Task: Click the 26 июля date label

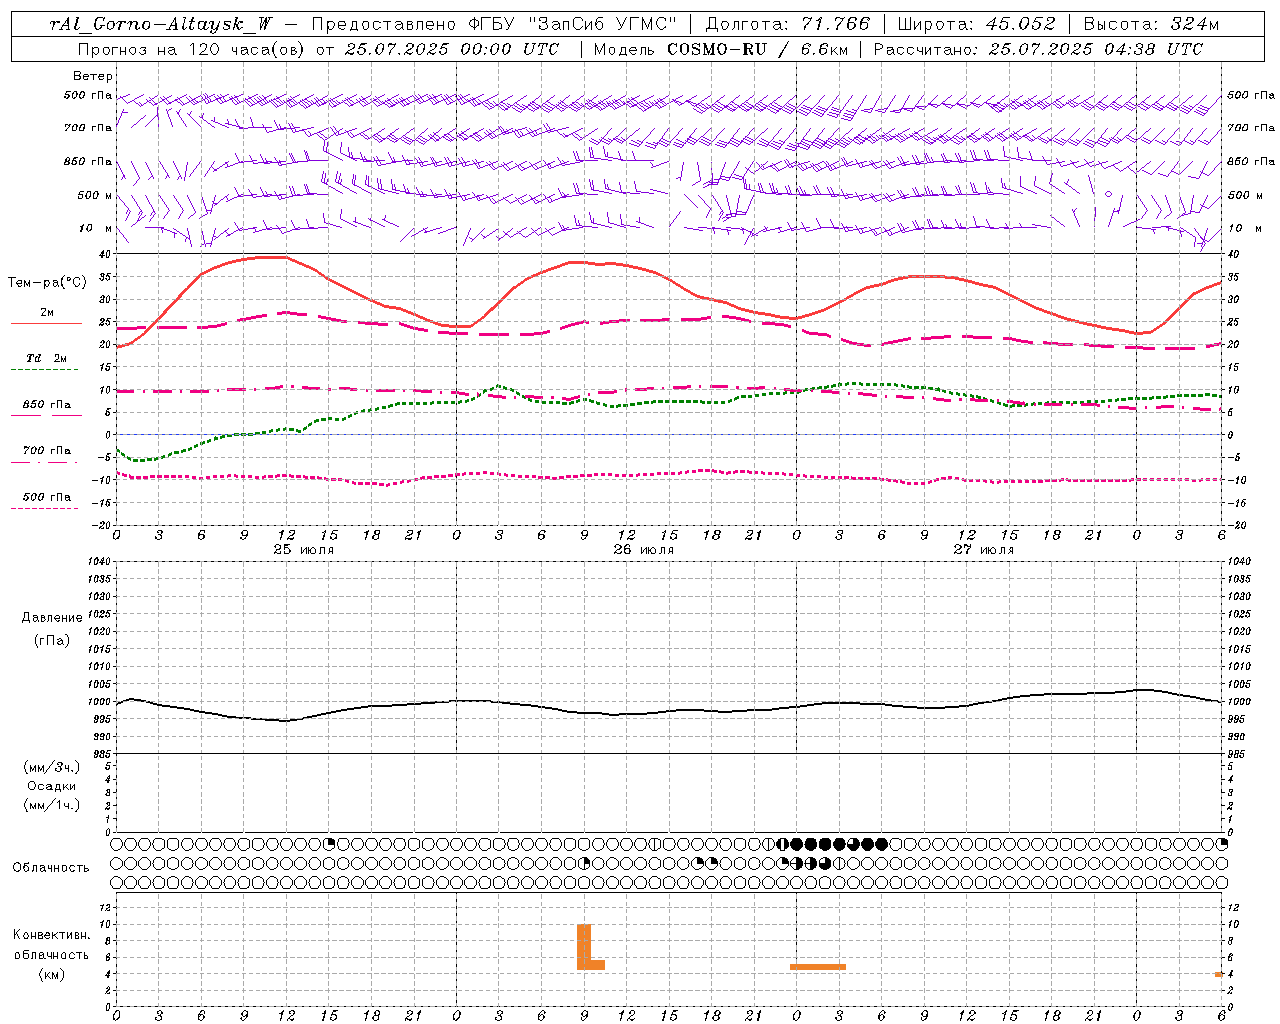Action: [643, 549]
